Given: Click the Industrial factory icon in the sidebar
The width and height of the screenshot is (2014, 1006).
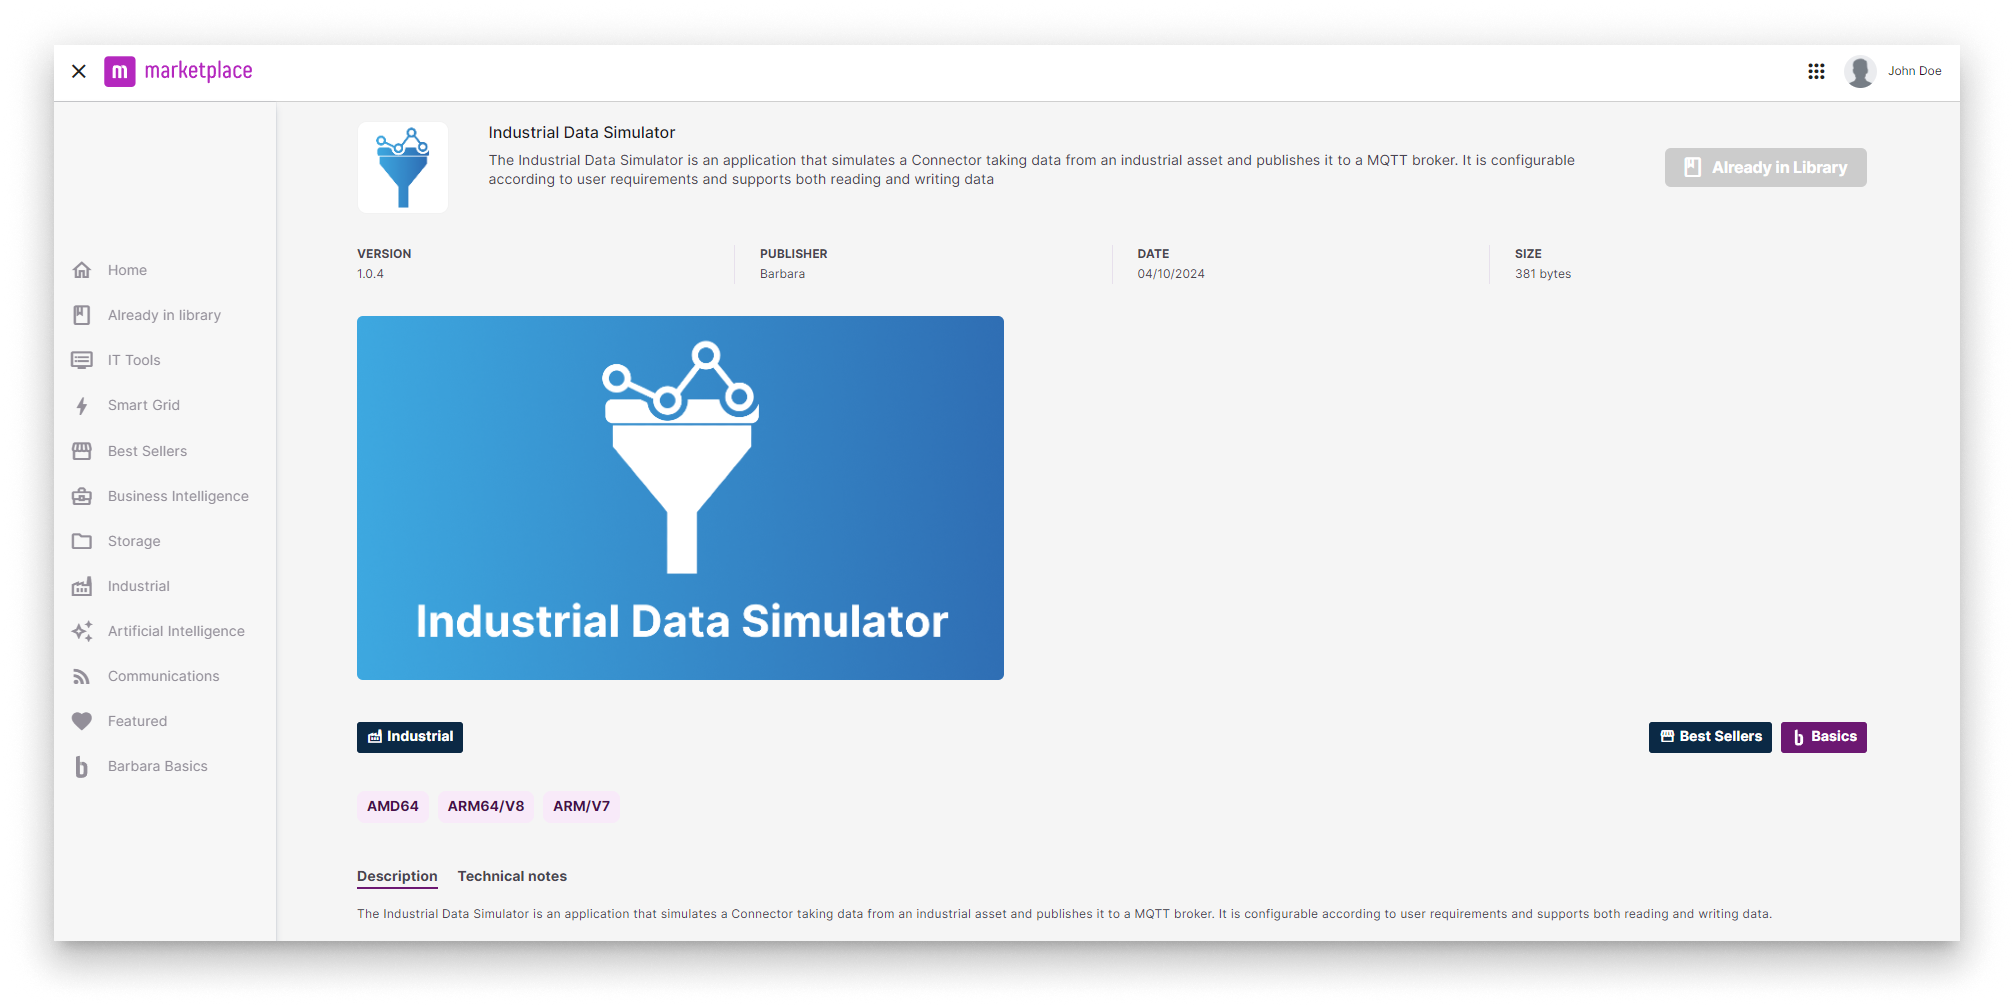Looking at the screenshot, I should click(81, 586).
